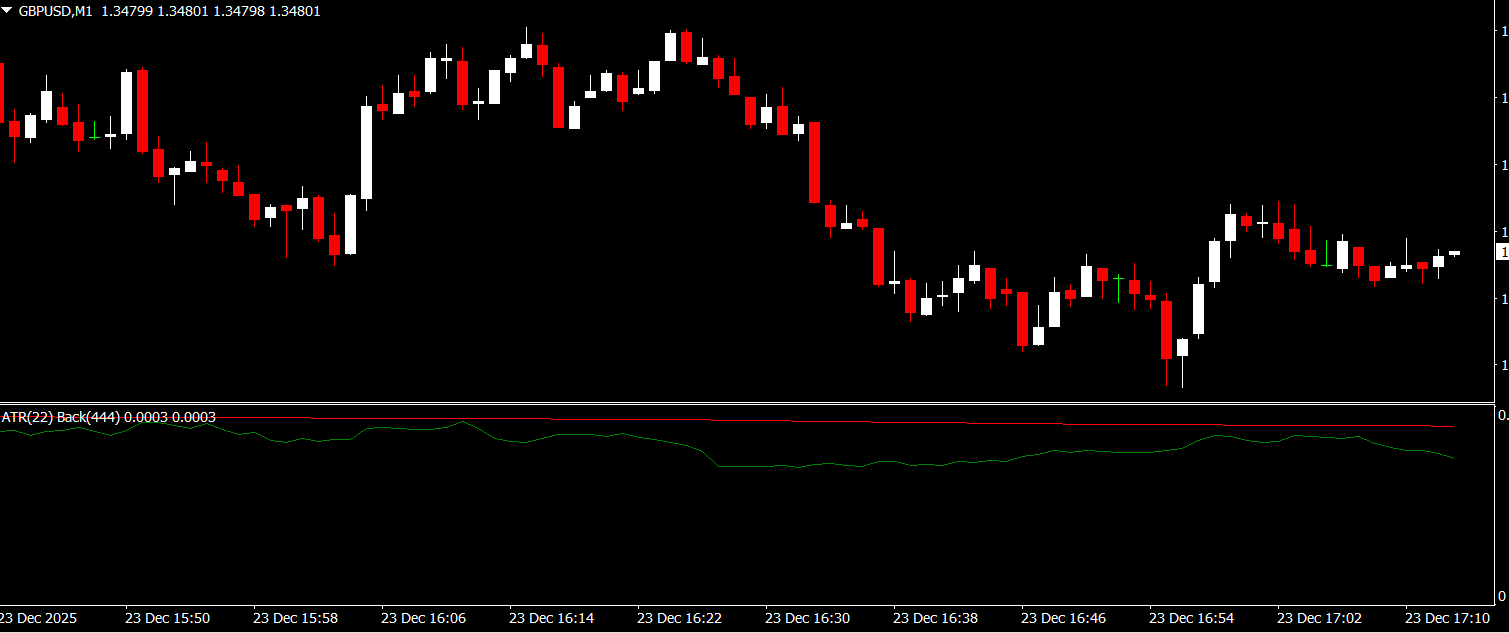The width and height of the screenshot is (1509, 633).
Task: Click the 23 Dec 15:58 time label
Action: pos(295,619)
